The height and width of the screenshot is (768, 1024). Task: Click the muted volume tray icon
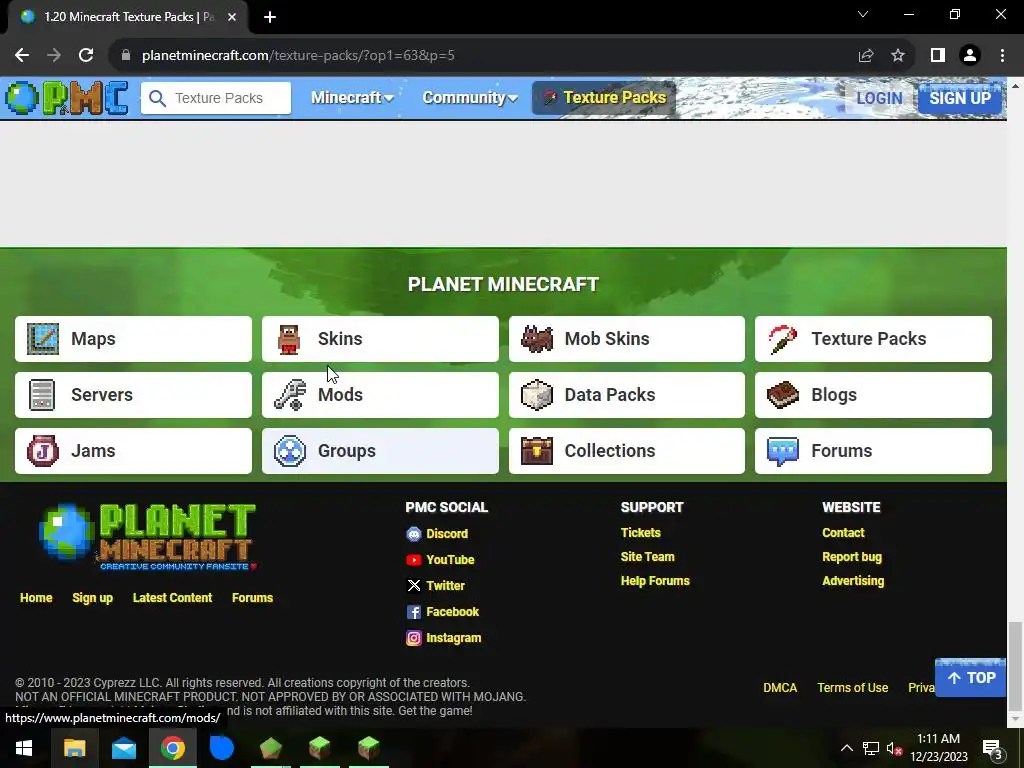point(894,748)
